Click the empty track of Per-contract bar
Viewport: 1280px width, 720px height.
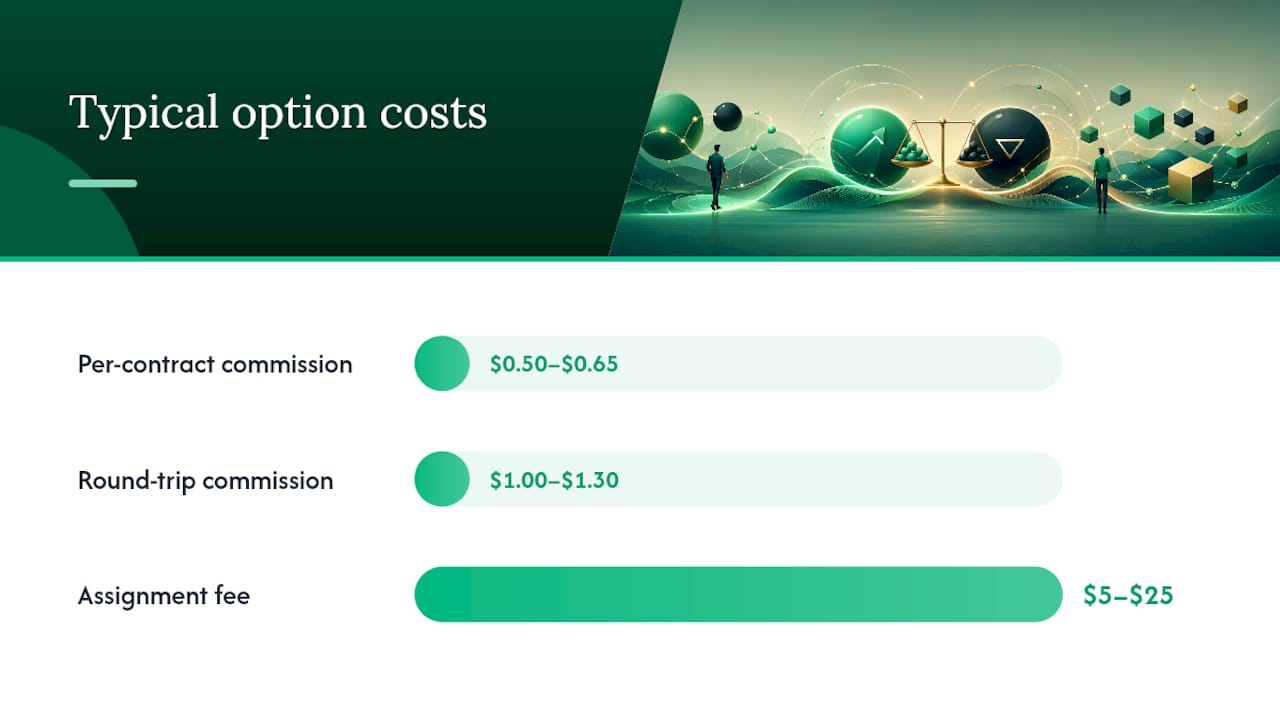(x=766, y=363)
